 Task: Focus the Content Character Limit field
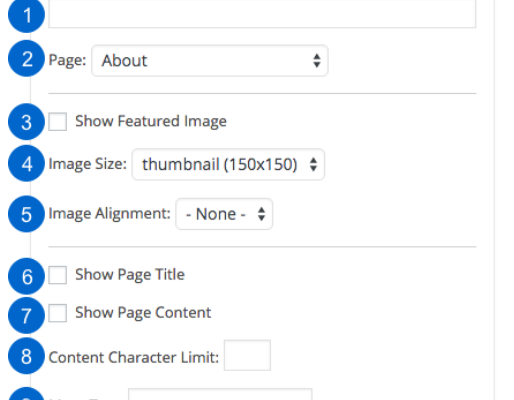pos(247,355)
